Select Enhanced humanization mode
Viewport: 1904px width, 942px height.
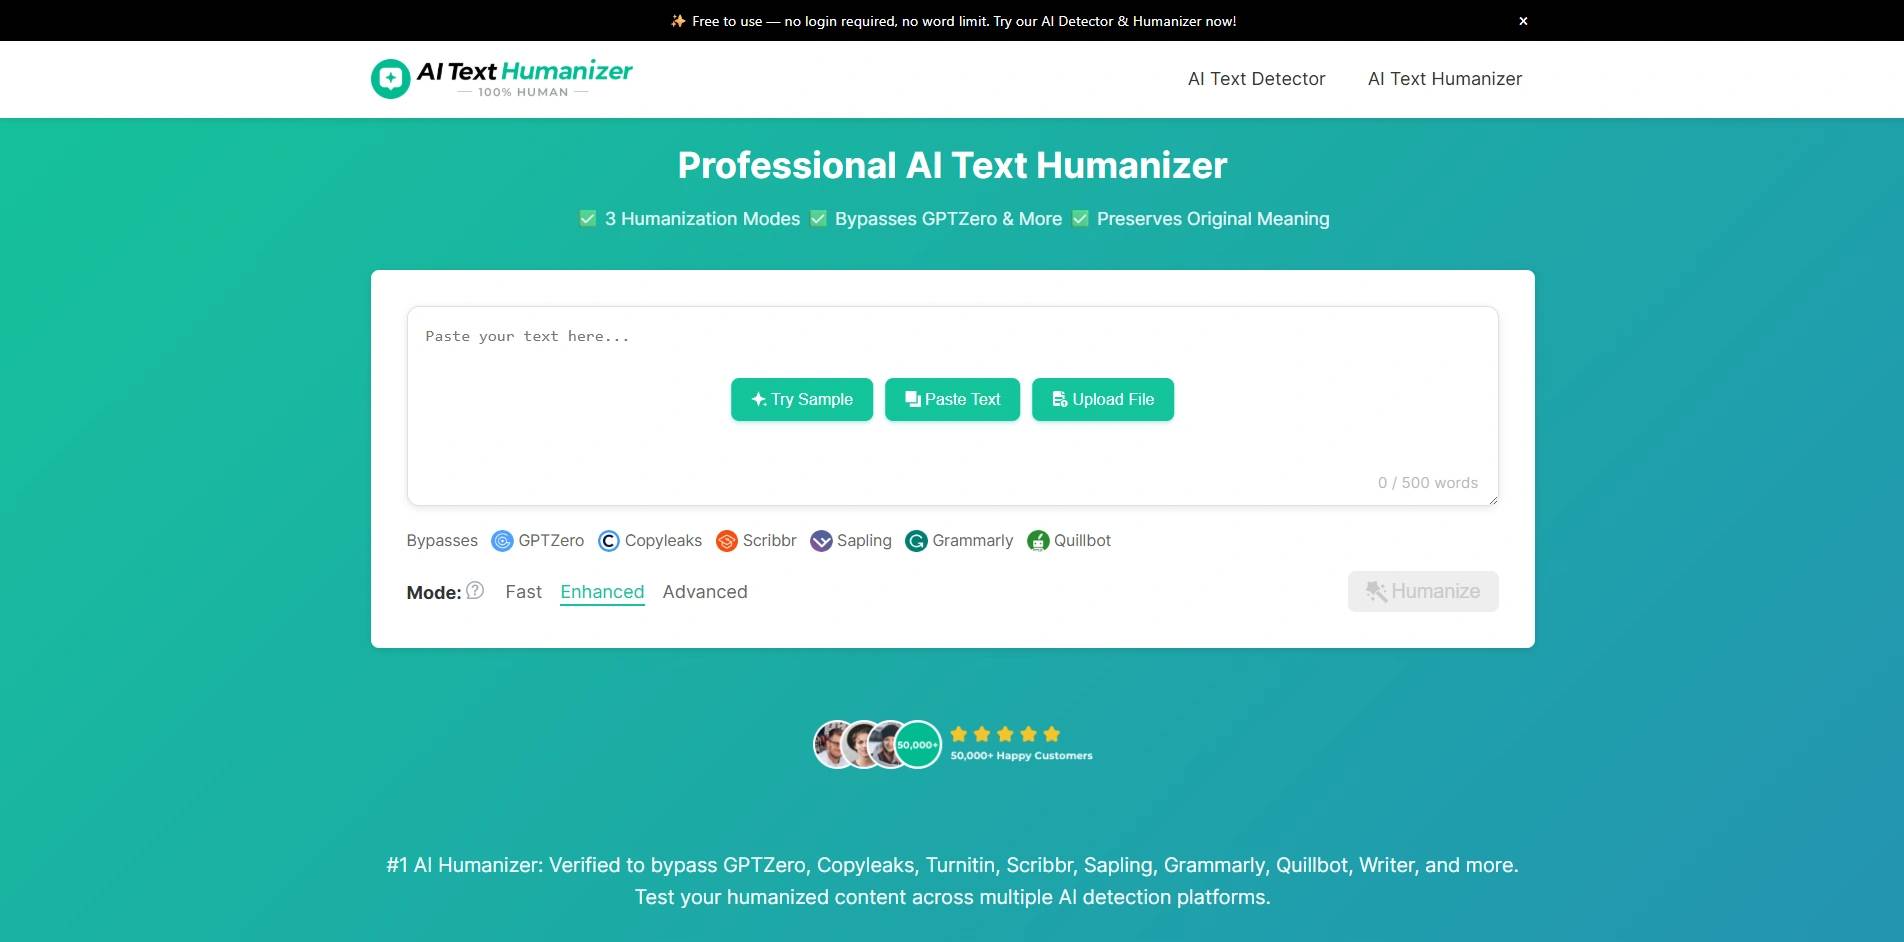coord(601,591)
